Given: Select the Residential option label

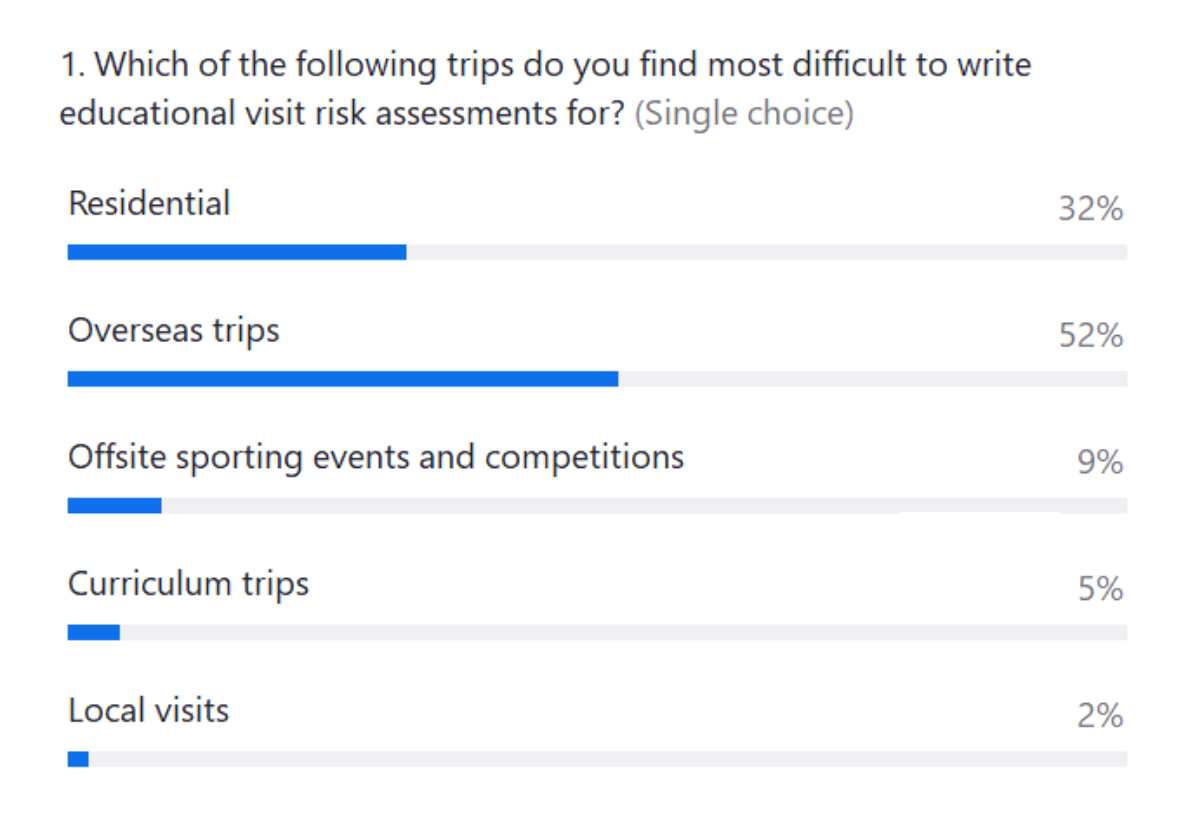Looking at the screenshot, I should click(149, 204).
